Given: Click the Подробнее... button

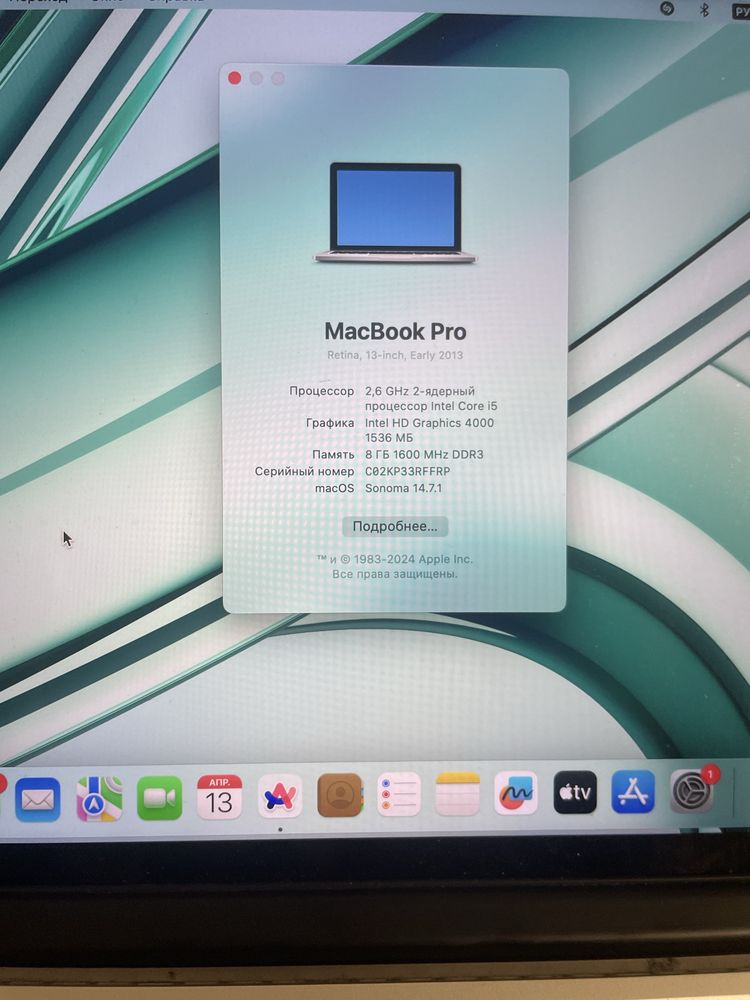Looking at the screenshot, I should [x=395, y=527].
